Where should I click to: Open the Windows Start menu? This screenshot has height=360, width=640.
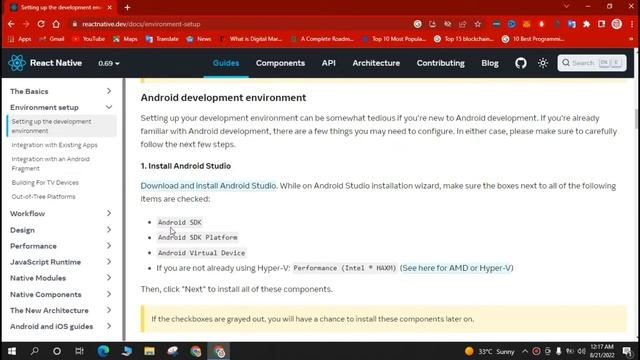12,351
